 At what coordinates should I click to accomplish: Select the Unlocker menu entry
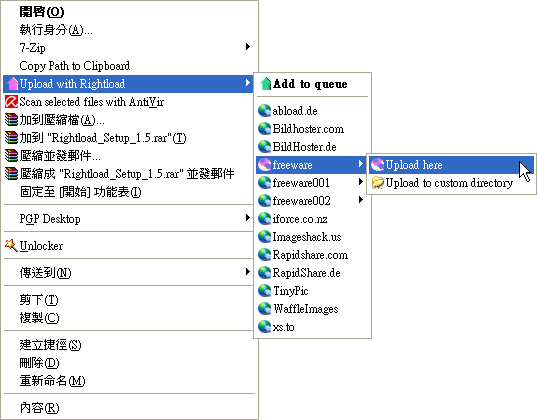[129, 246]
